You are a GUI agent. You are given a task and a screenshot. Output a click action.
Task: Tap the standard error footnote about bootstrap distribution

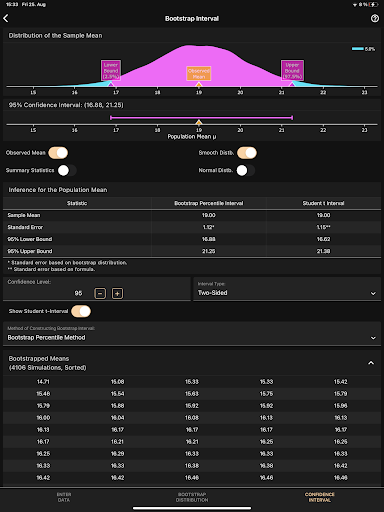(x=67, y=263)
